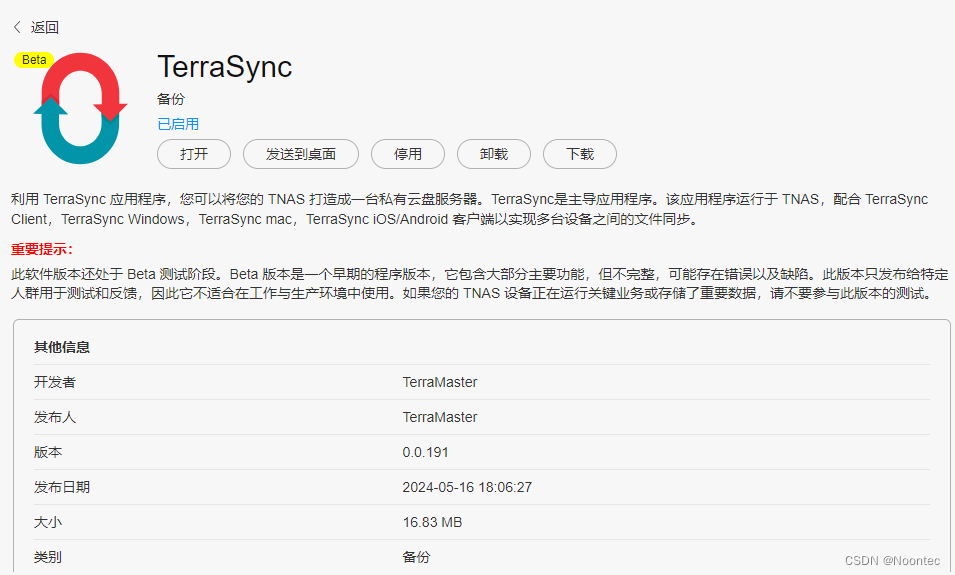The height and width of the screenshot is (575, 955).
Task: Click the red 重要提示 heading
Action: click(x=42, y=249)
